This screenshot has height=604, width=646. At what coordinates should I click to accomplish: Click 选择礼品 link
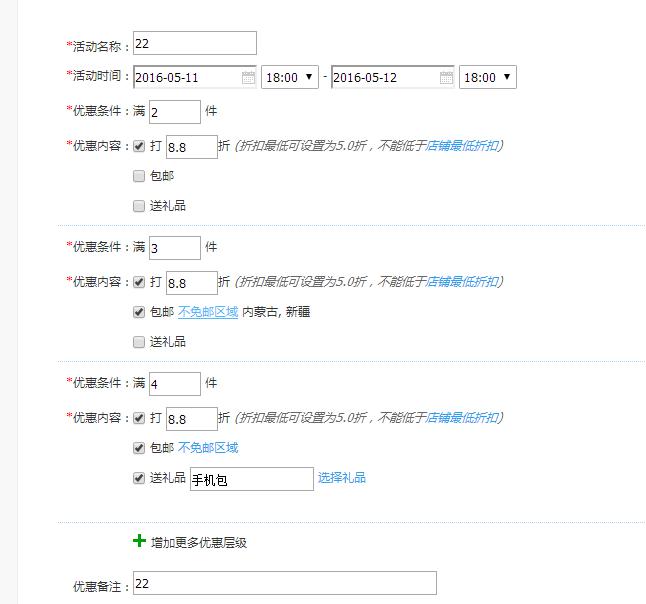(x=342, y=478)
